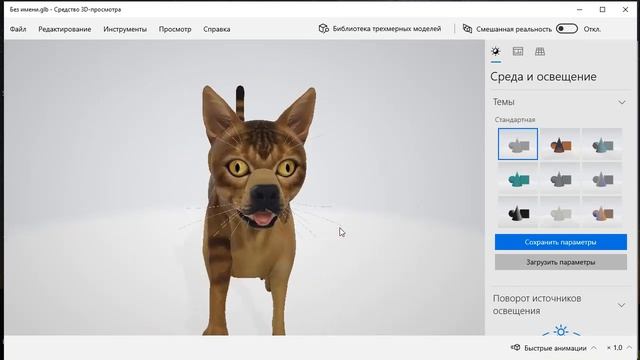Click the mixed reality icon
Viewport: 640px width, 360px height.
pos(467,29)
